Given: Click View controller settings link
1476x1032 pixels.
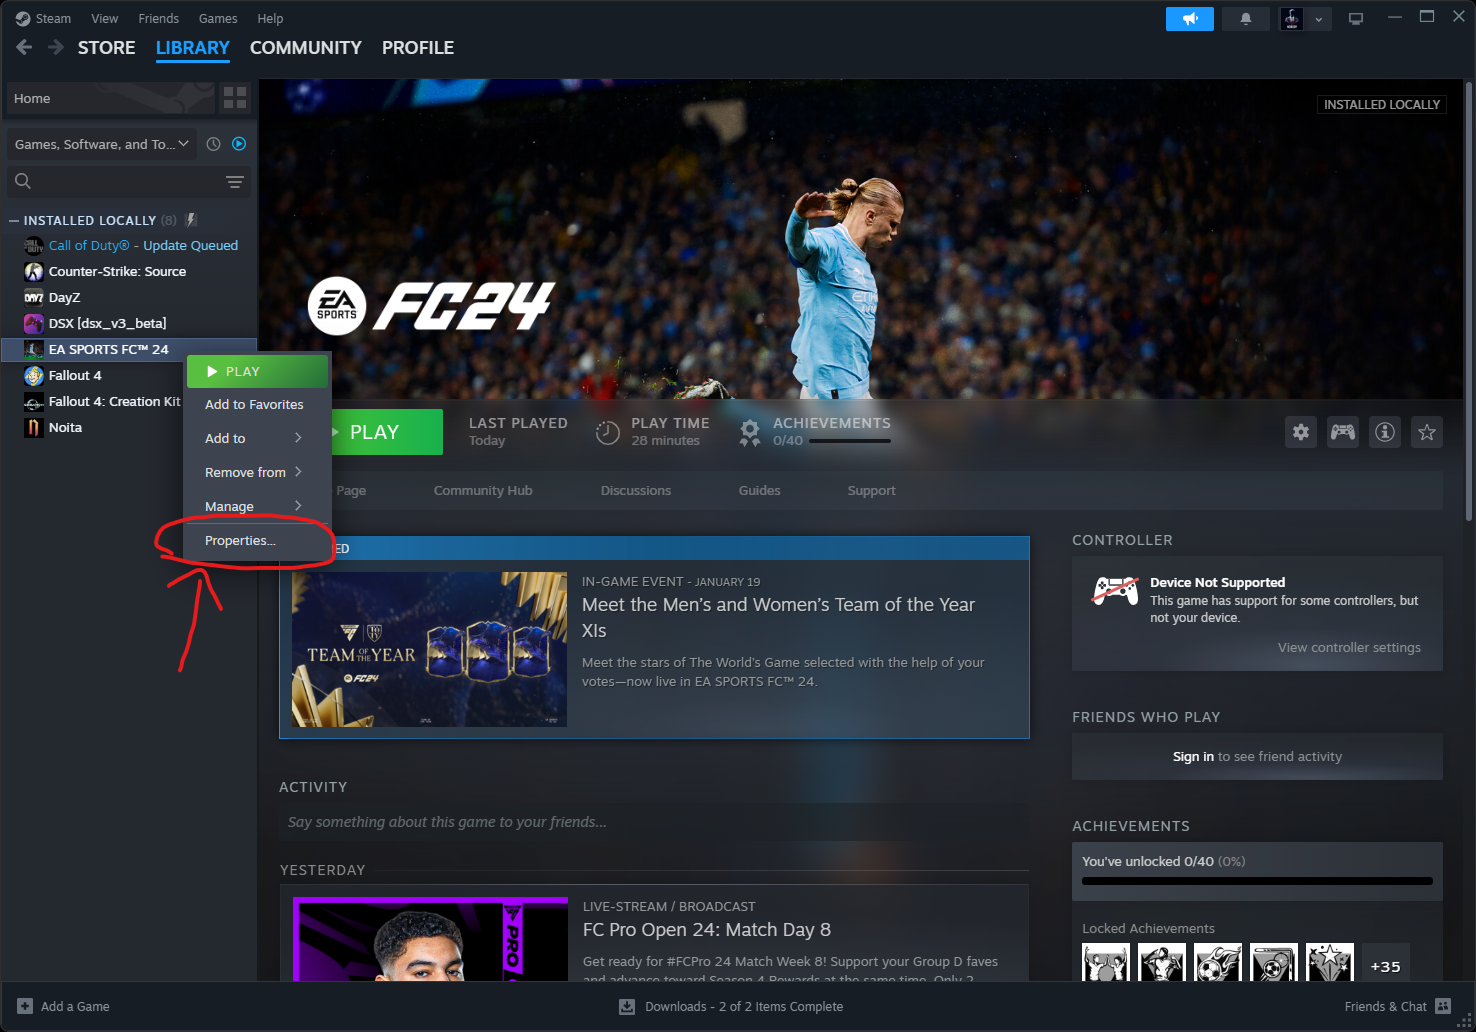Looking at the screenshot, I should 1349,647.
